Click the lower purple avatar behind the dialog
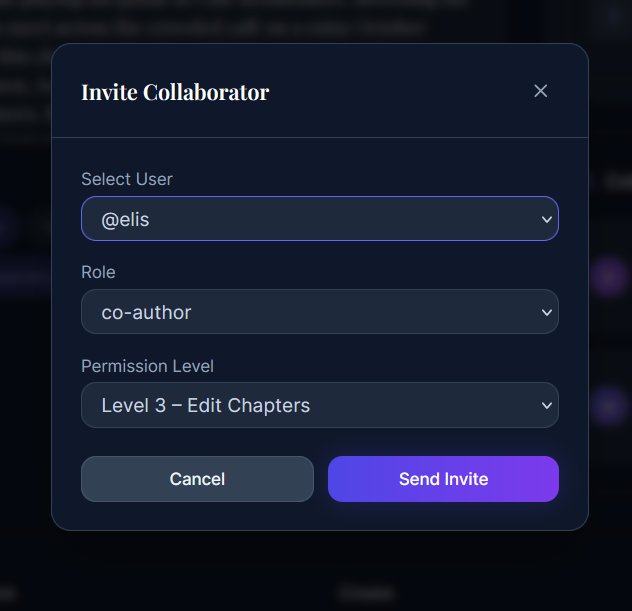 (609, 406)
